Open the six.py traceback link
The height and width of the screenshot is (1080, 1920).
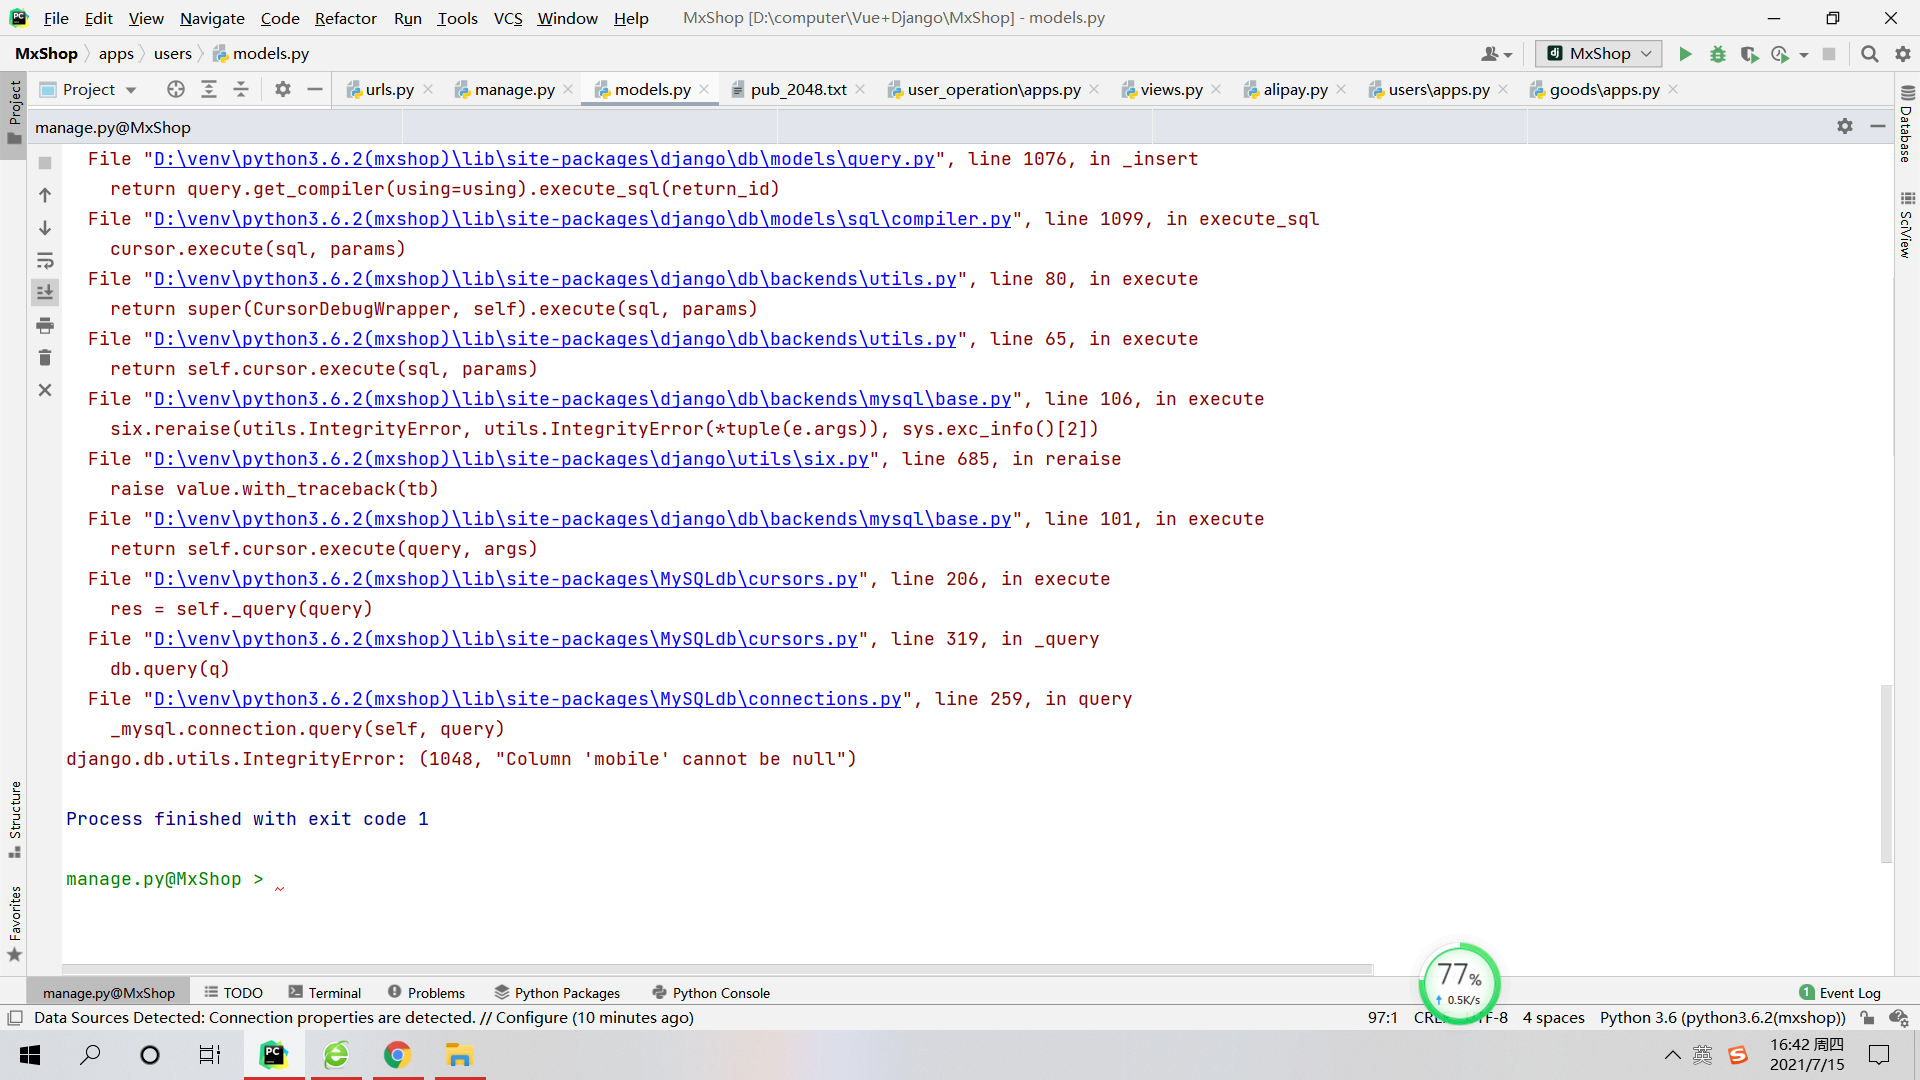pyautogui.click(x=511, y=459)
